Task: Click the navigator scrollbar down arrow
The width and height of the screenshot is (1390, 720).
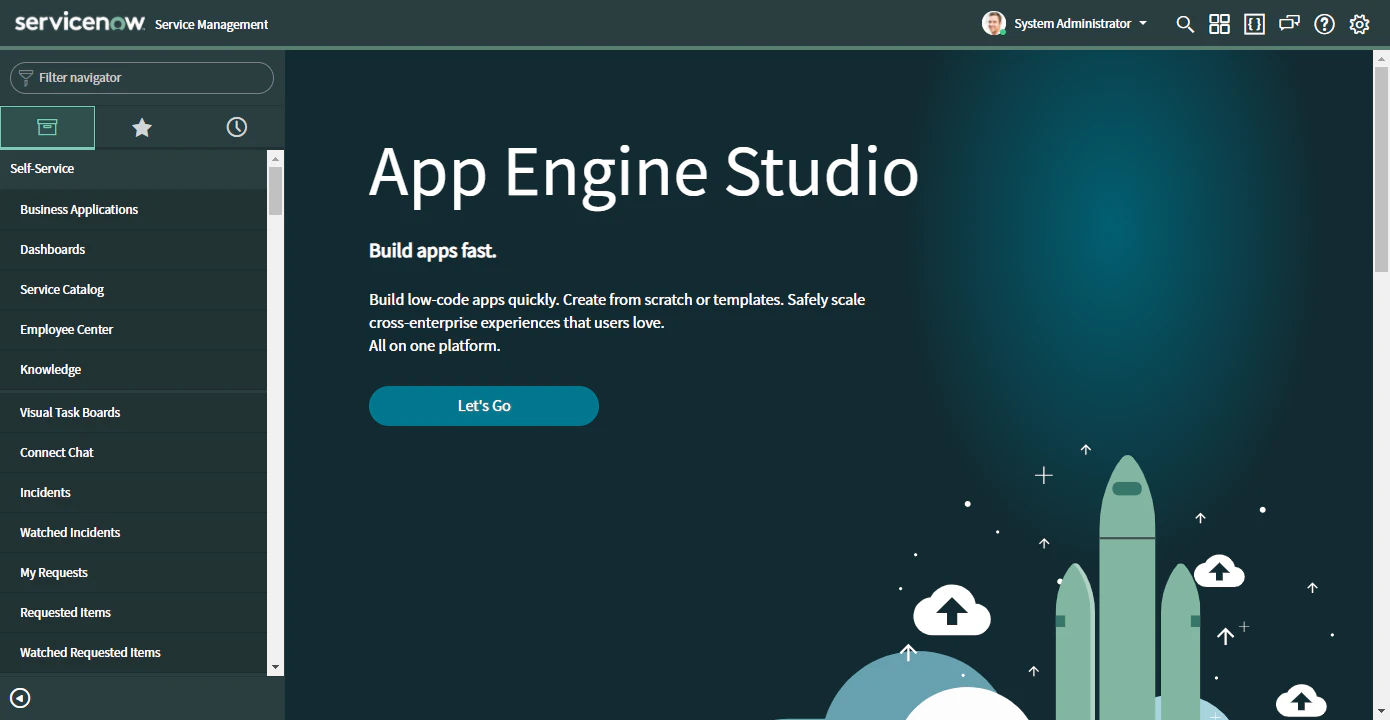Action: 276,667
